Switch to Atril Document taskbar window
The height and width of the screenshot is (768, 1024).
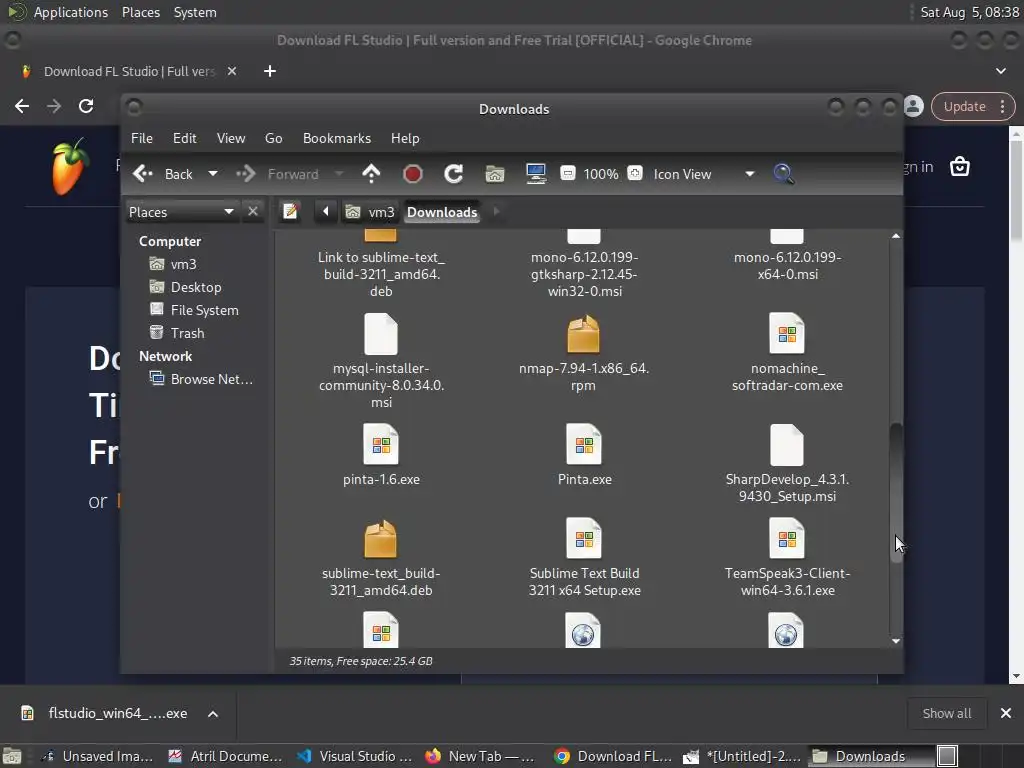click(x=225, y=756)
